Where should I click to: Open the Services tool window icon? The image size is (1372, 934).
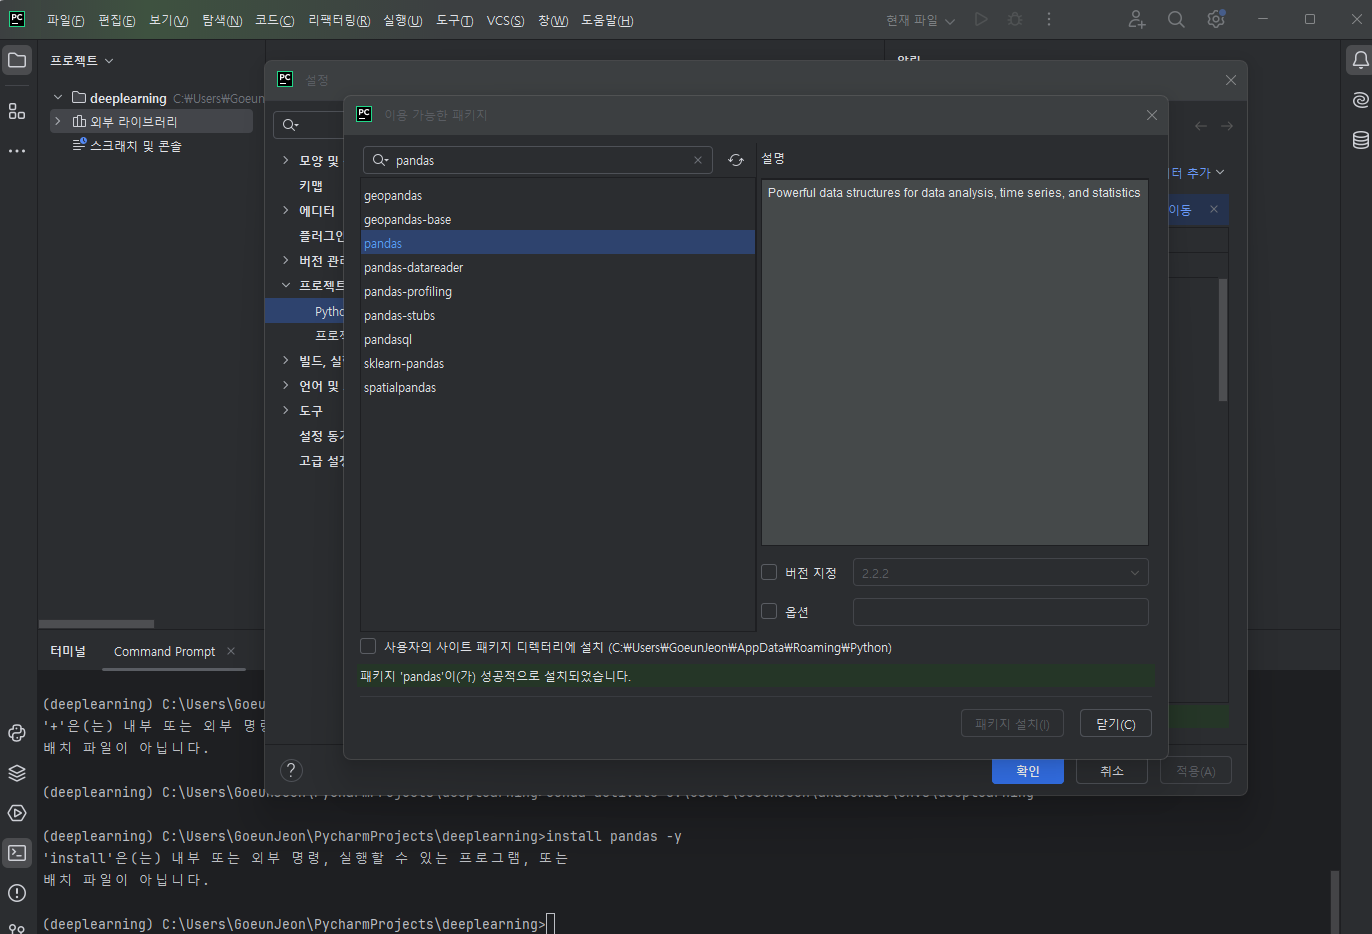click(x=17, y=813)
